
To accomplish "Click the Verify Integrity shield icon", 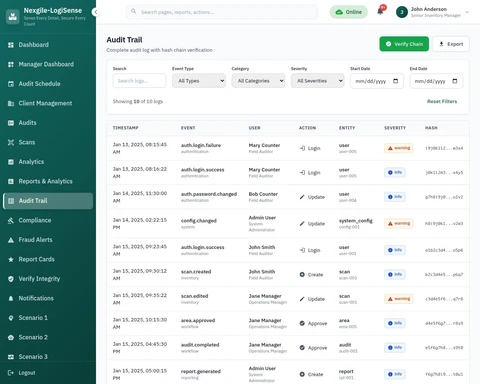I will [11, 279].
